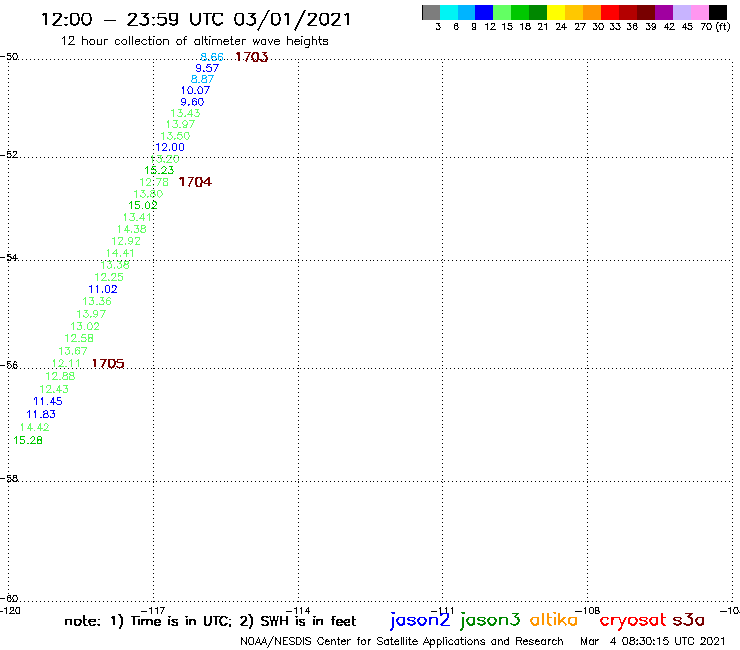Select the jason3 satellite label
This screenshot has width=740, height=650.
(490, 620)
